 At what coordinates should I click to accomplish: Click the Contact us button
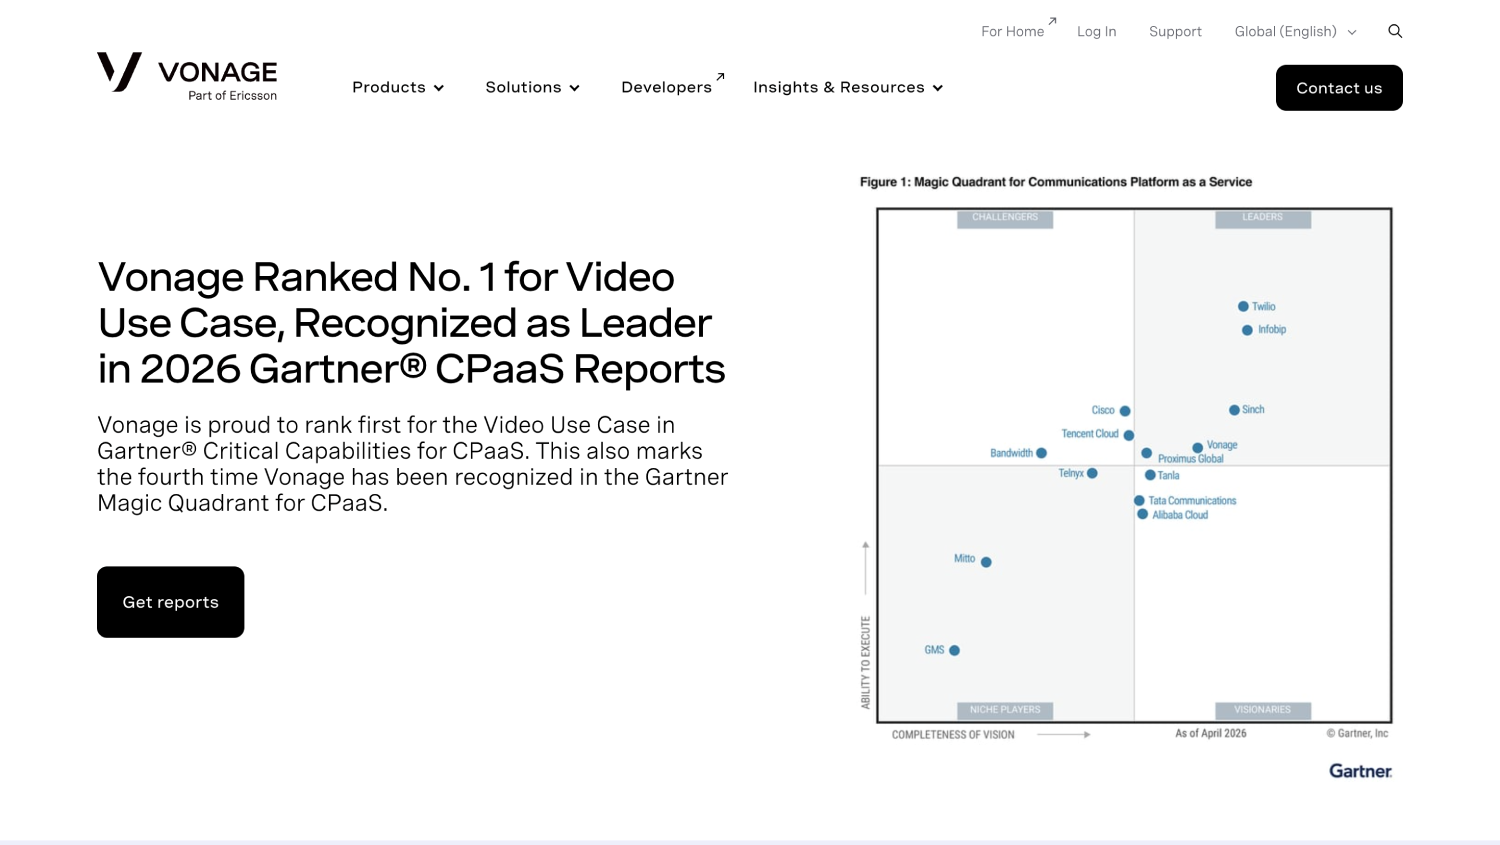point(1339,88)
